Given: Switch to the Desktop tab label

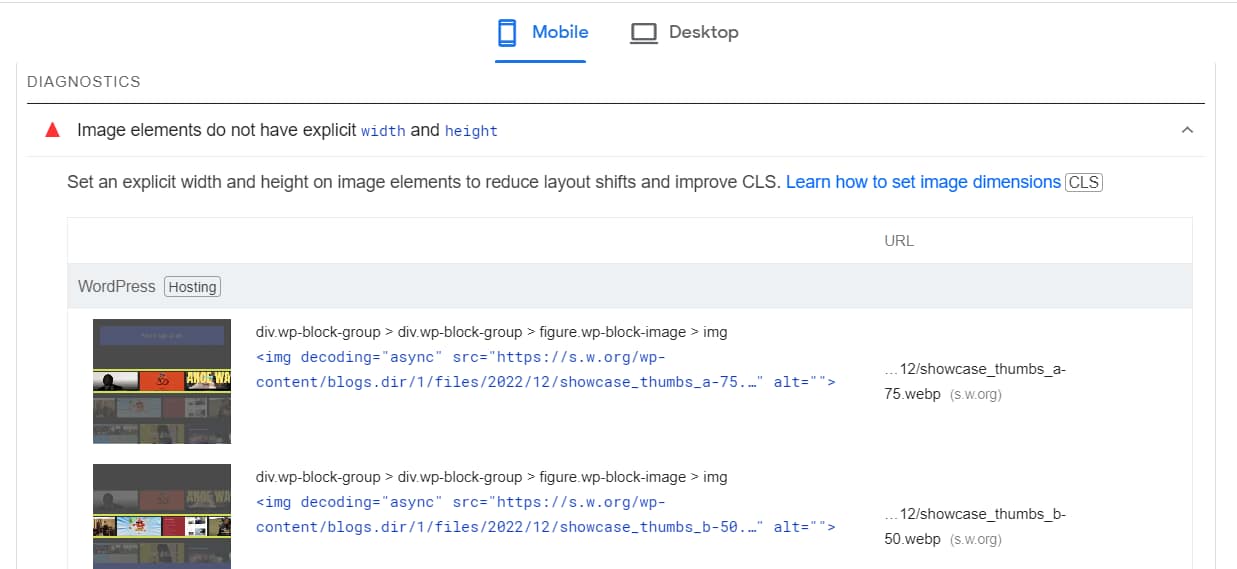Looking at the screenshot, I should coord(703,32).
